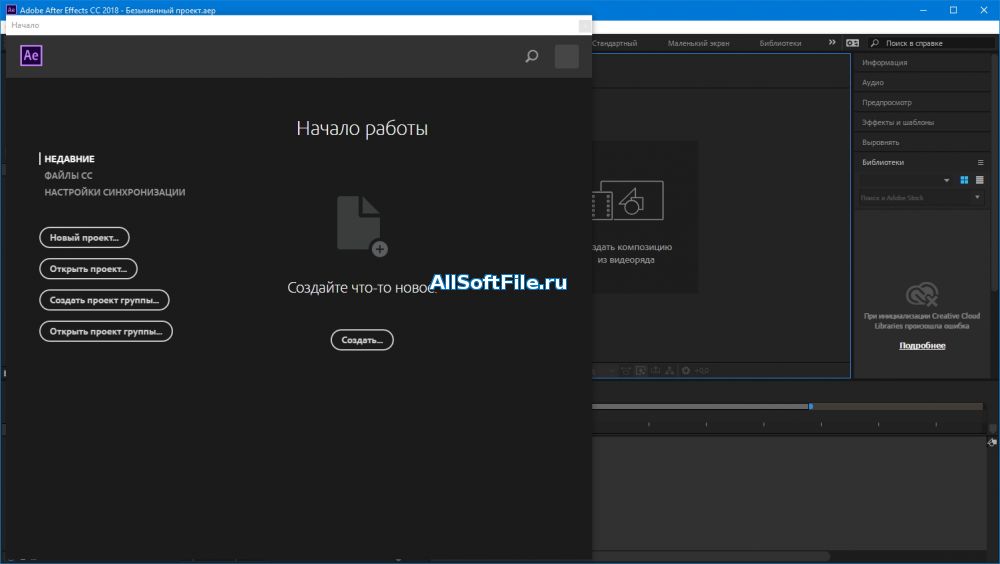Click the search magnifier in Start window

[x=532, y=57]
